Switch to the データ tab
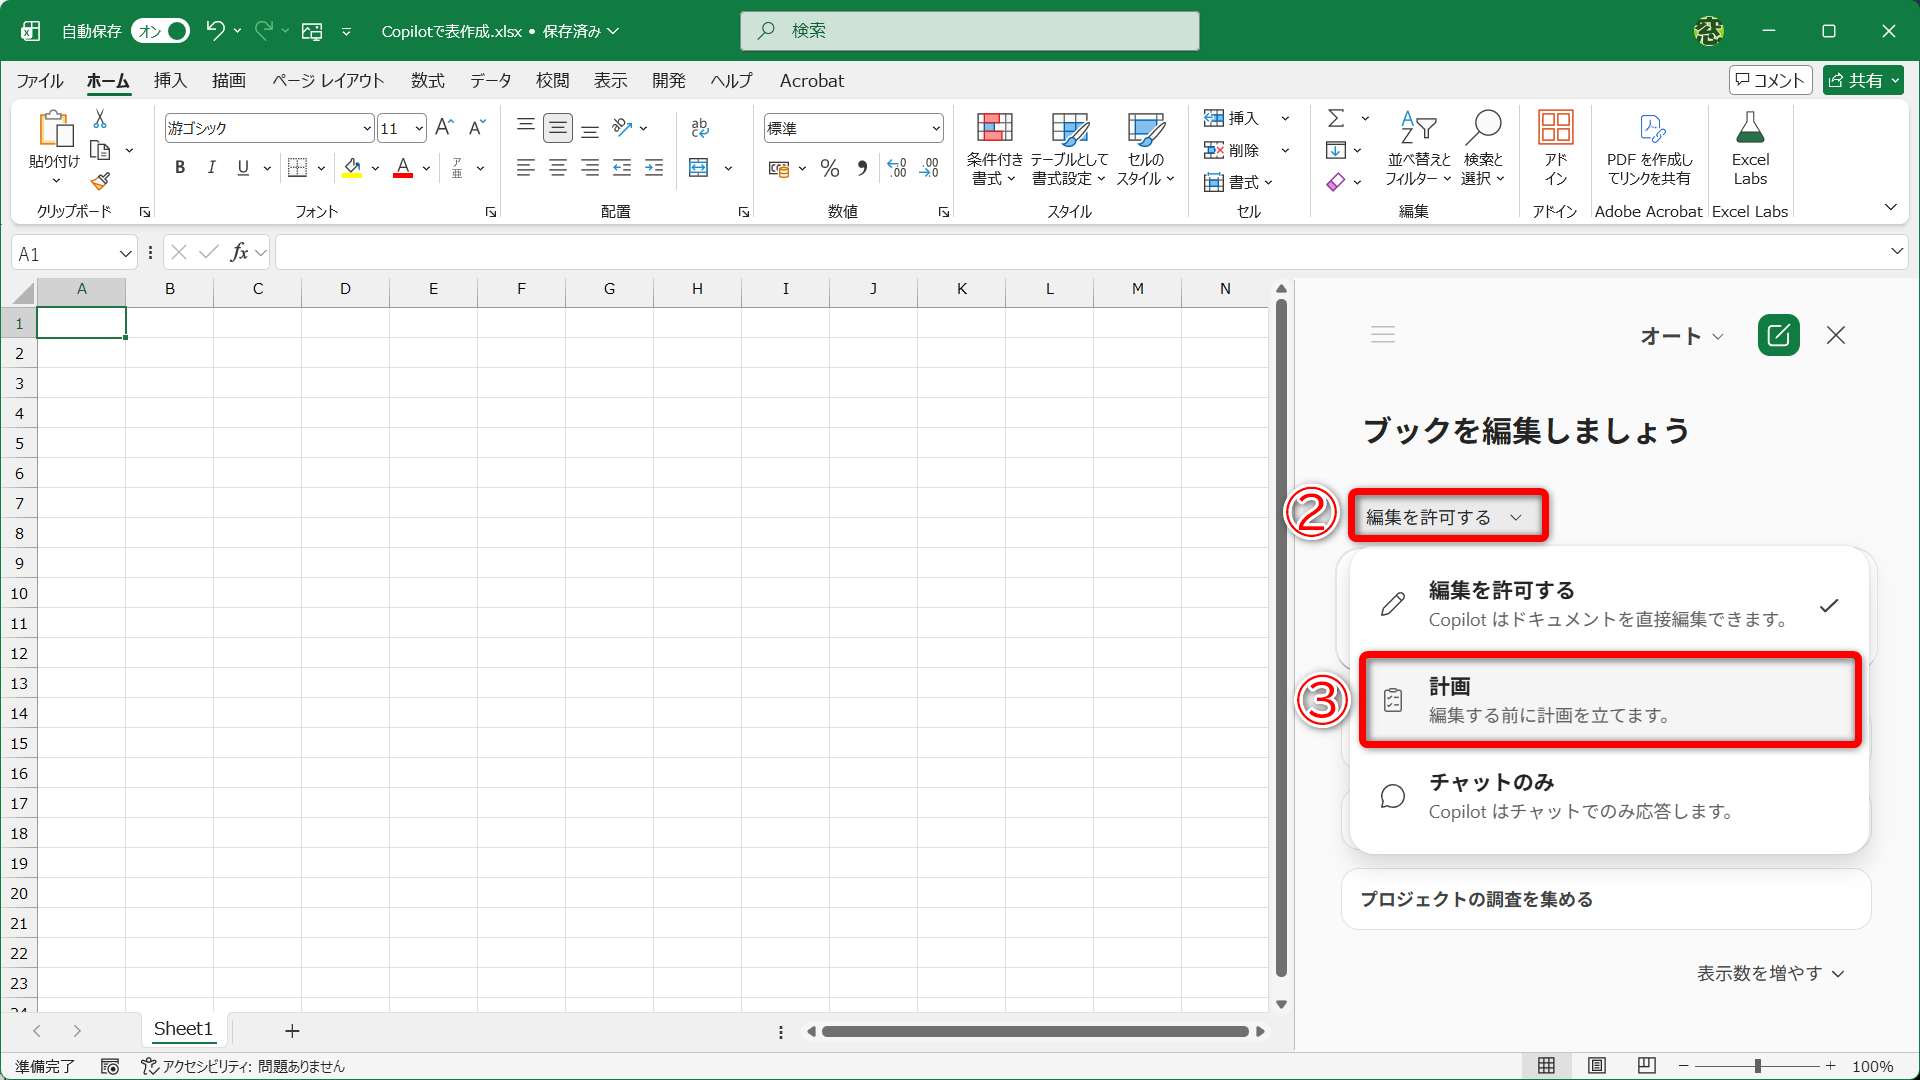Screen dimensions: 1920x1080 (x=490, y=80)
